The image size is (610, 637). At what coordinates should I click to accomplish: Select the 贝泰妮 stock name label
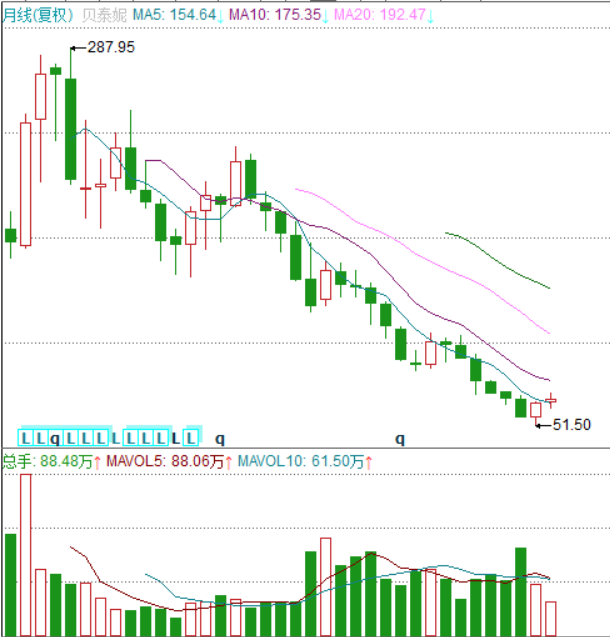pos(104,15)
